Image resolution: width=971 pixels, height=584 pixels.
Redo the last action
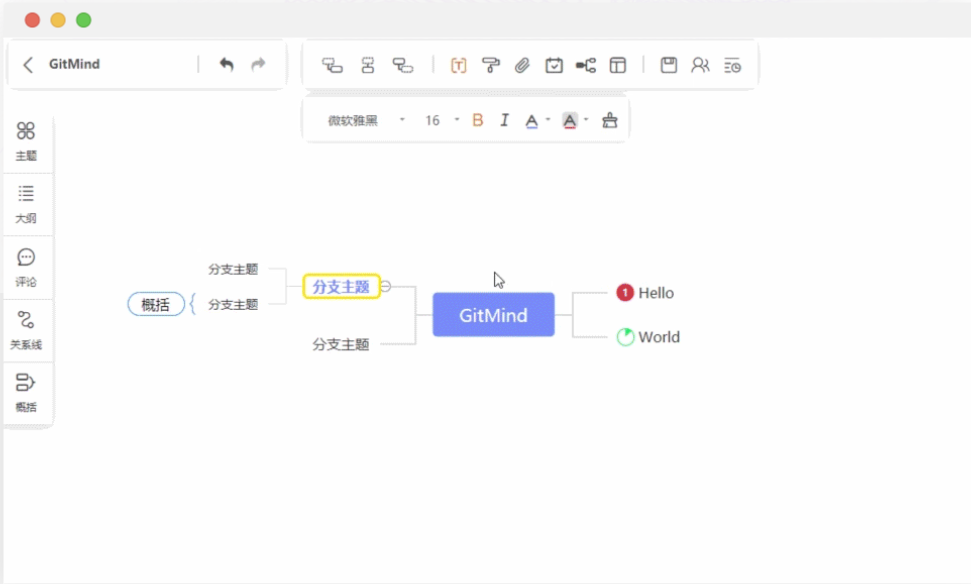click(258, 64)
